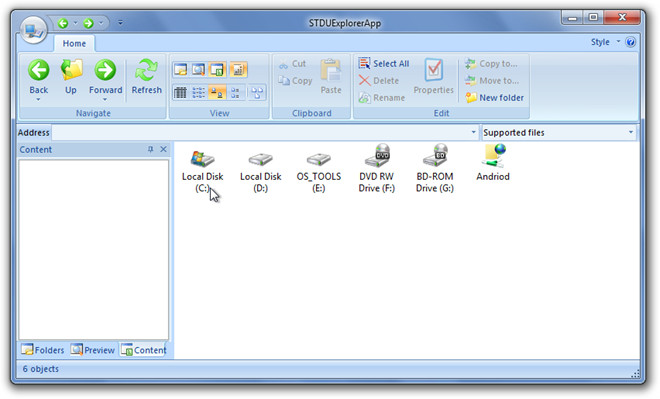Screen dimensions: 660x399
Task: Toggle the highlighted chart-like view icon
Action: click(238, 69)
